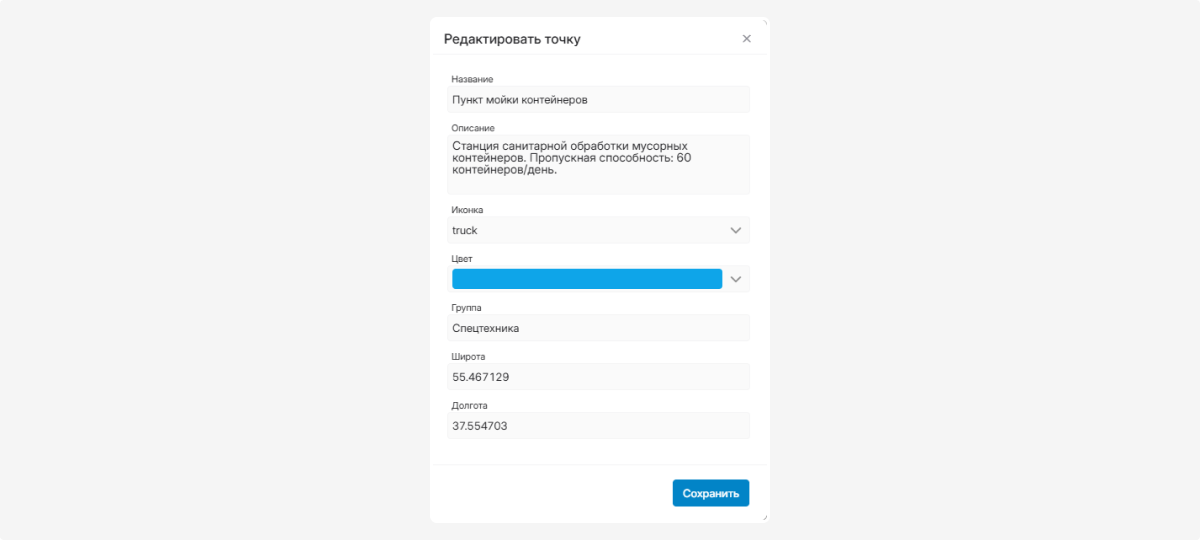1200x540 pixels.
Task: Click the Название field label
Action: pos(472,79)
